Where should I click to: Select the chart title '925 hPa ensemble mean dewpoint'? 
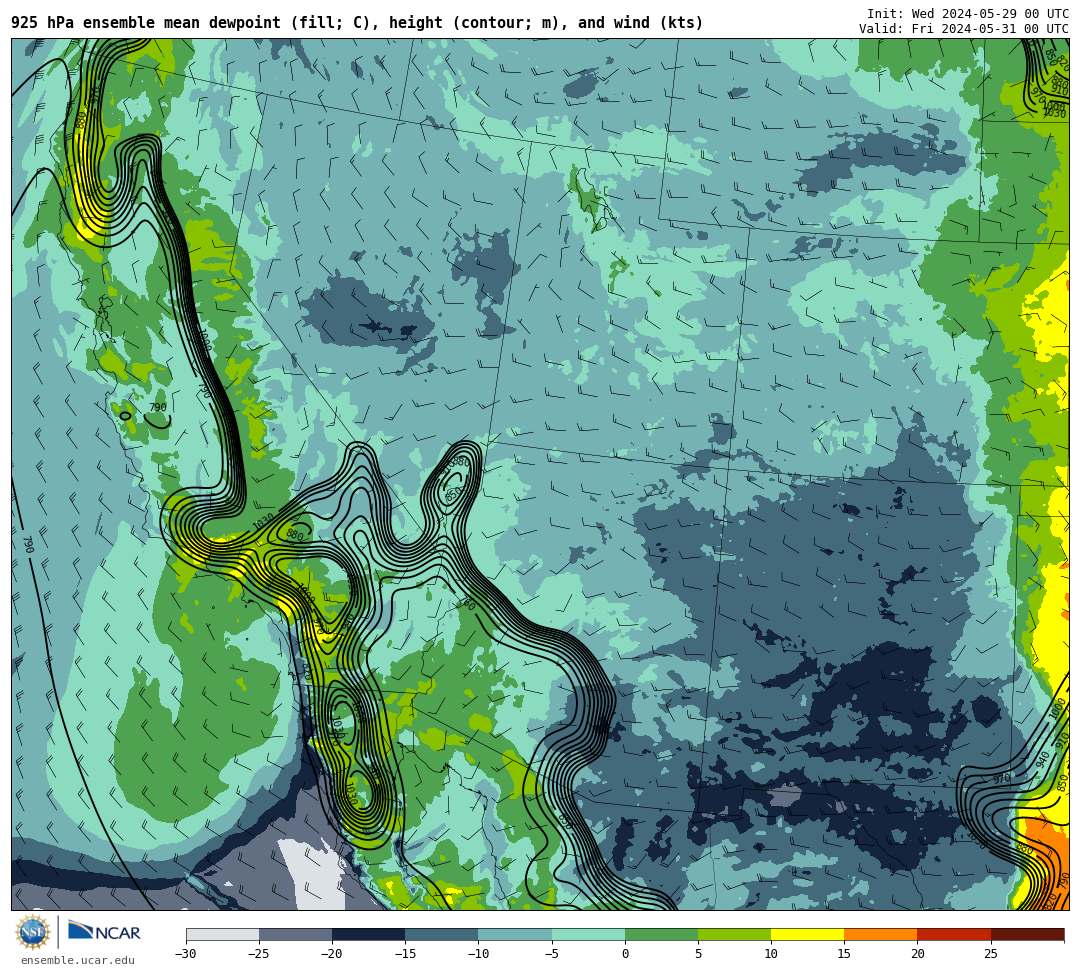pyautogui.click(x=146, y=23)
